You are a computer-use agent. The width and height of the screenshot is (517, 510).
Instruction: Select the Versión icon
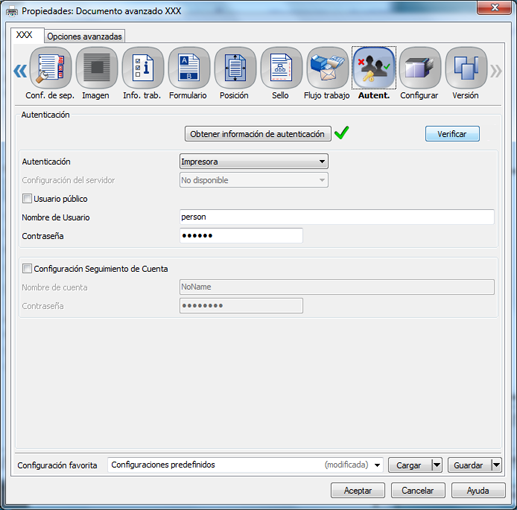pos(466,68)
